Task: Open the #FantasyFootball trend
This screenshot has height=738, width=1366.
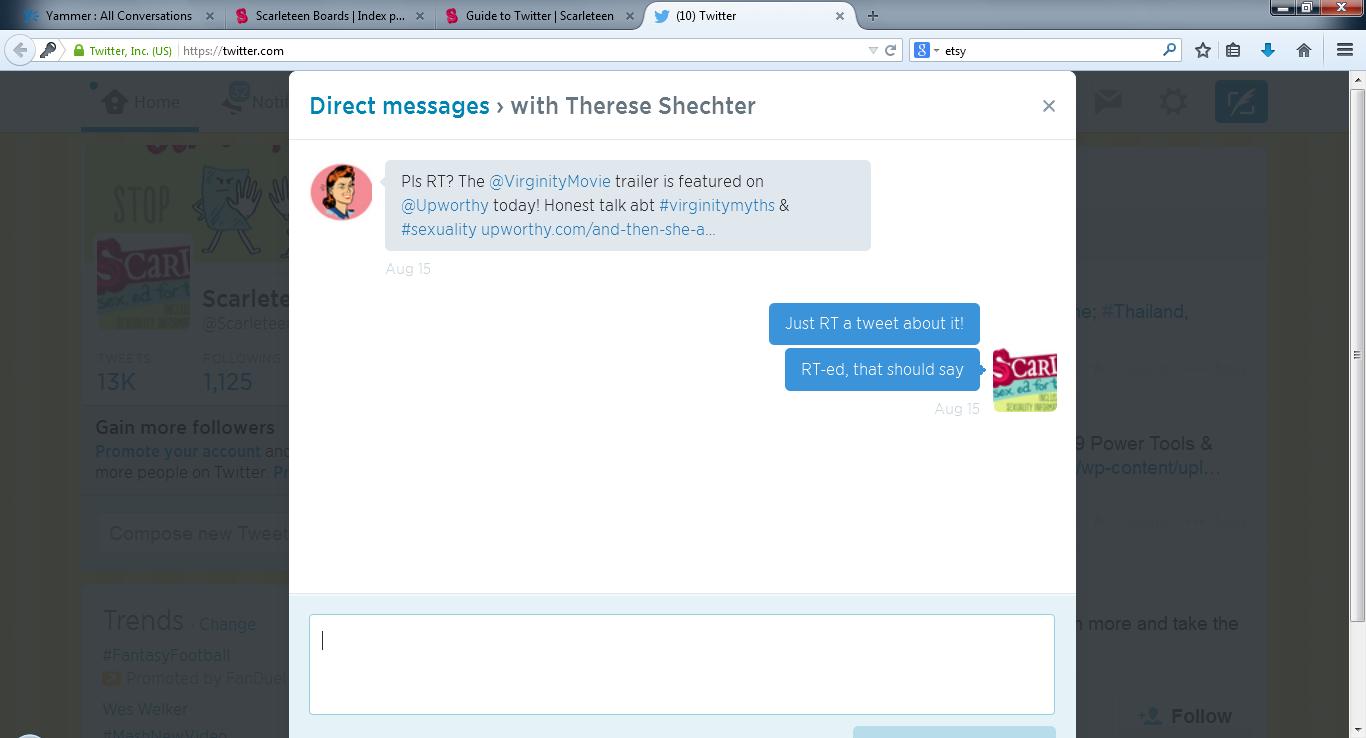Action: coord(166,655)
